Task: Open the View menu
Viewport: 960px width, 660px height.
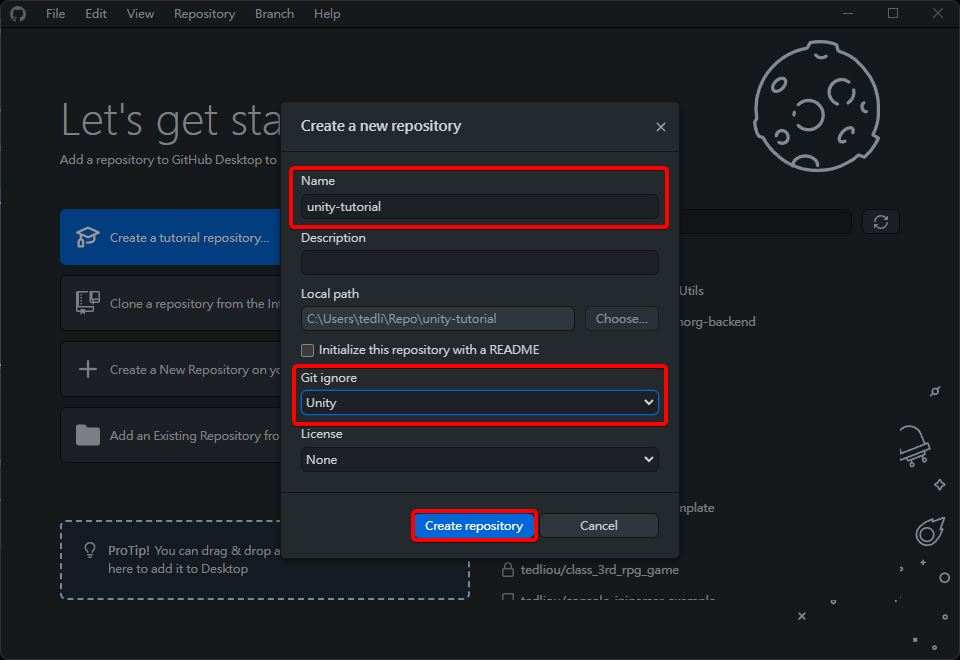Action: 140,13
